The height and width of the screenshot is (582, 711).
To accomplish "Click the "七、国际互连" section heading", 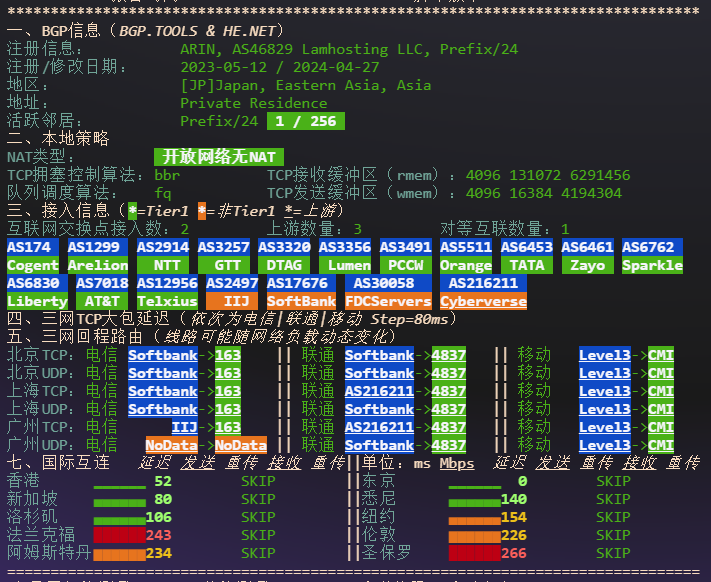I will tap(58, 463).
